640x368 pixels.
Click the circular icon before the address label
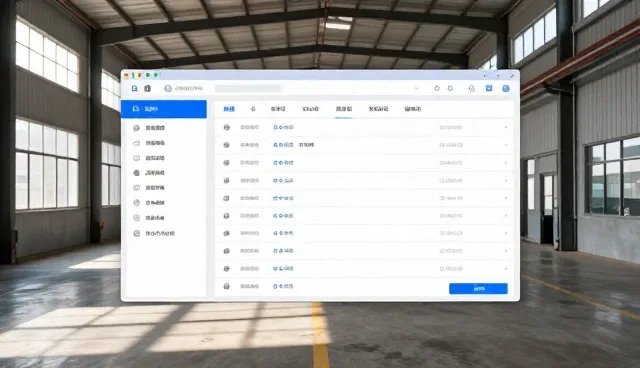[x=168, y=88]
